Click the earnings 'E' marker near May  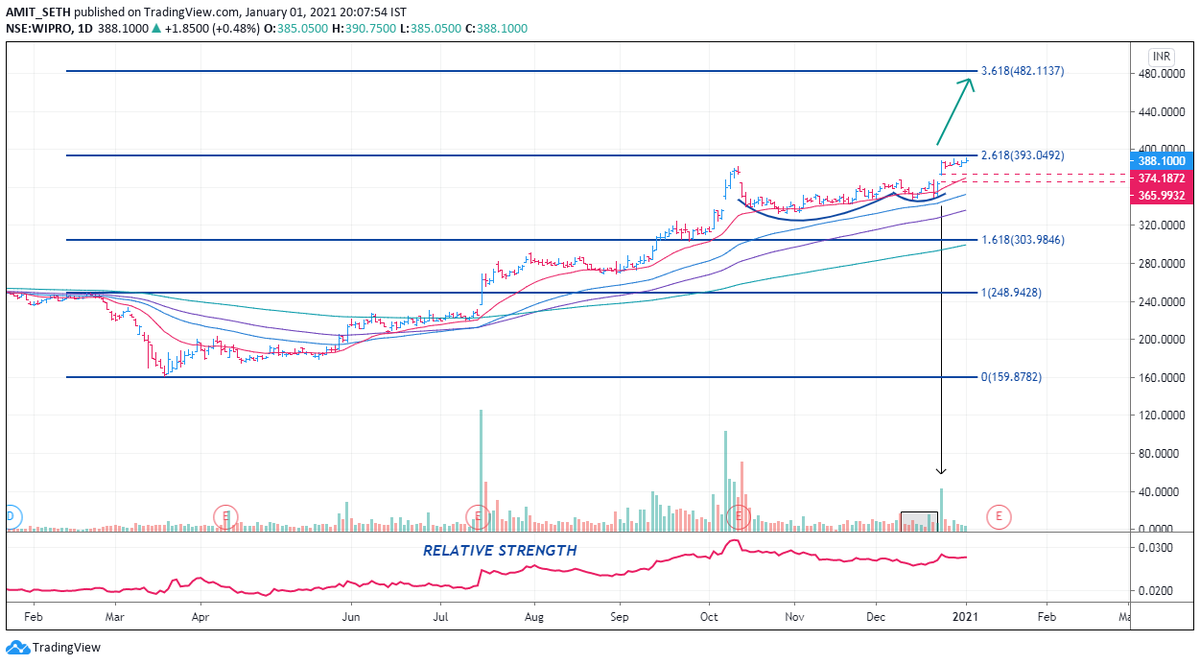point(227,517)
